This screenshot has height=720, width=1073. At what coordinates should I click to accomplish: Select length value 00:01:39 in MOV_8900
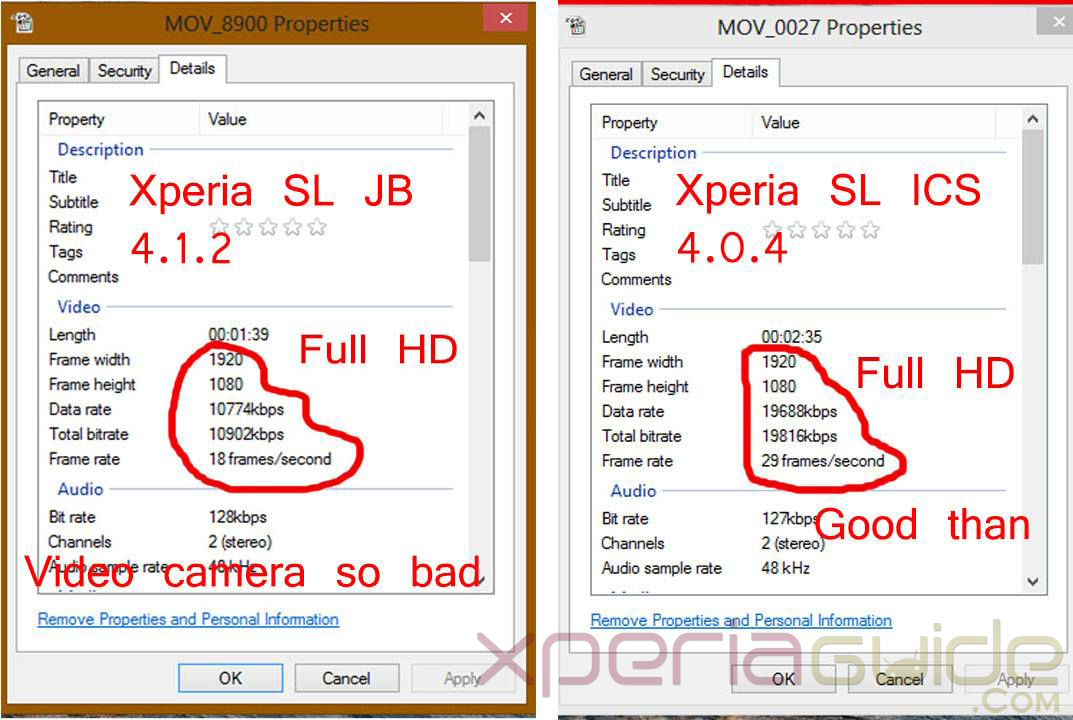[x=239, y=335]
